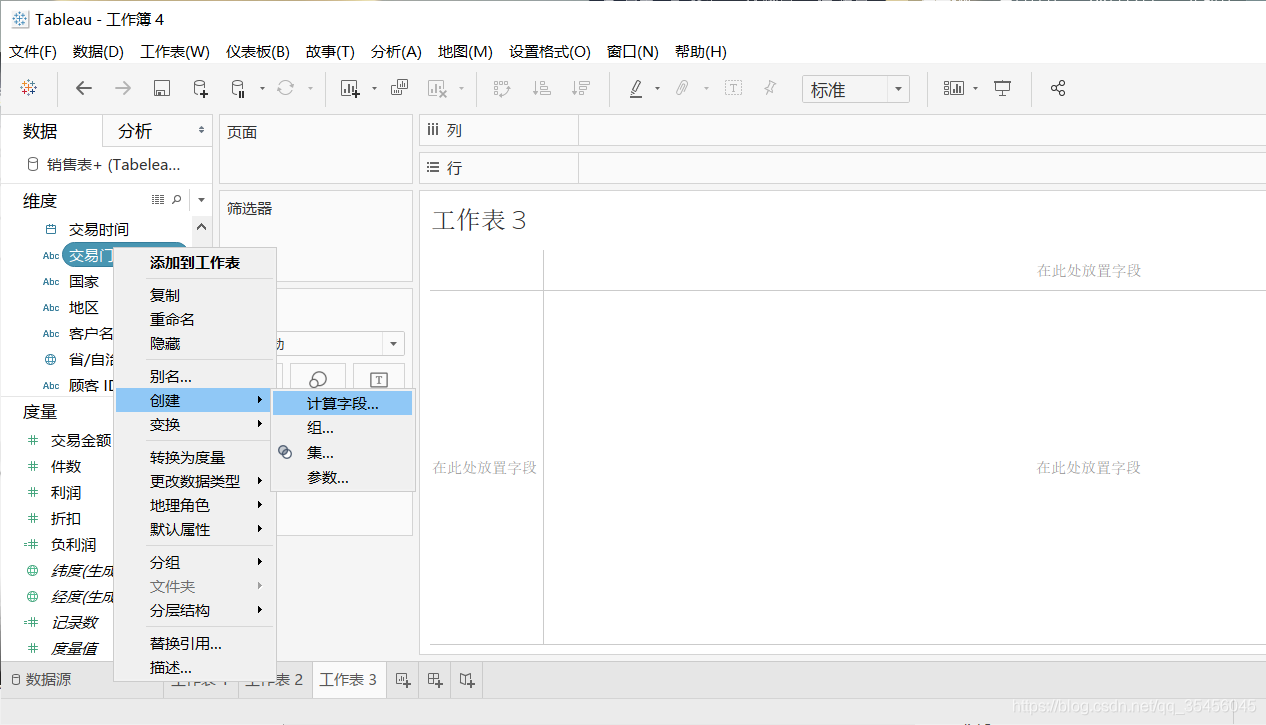Click the highlight pen icon
The image size is (1266, 725).
[x=636, y=88]
